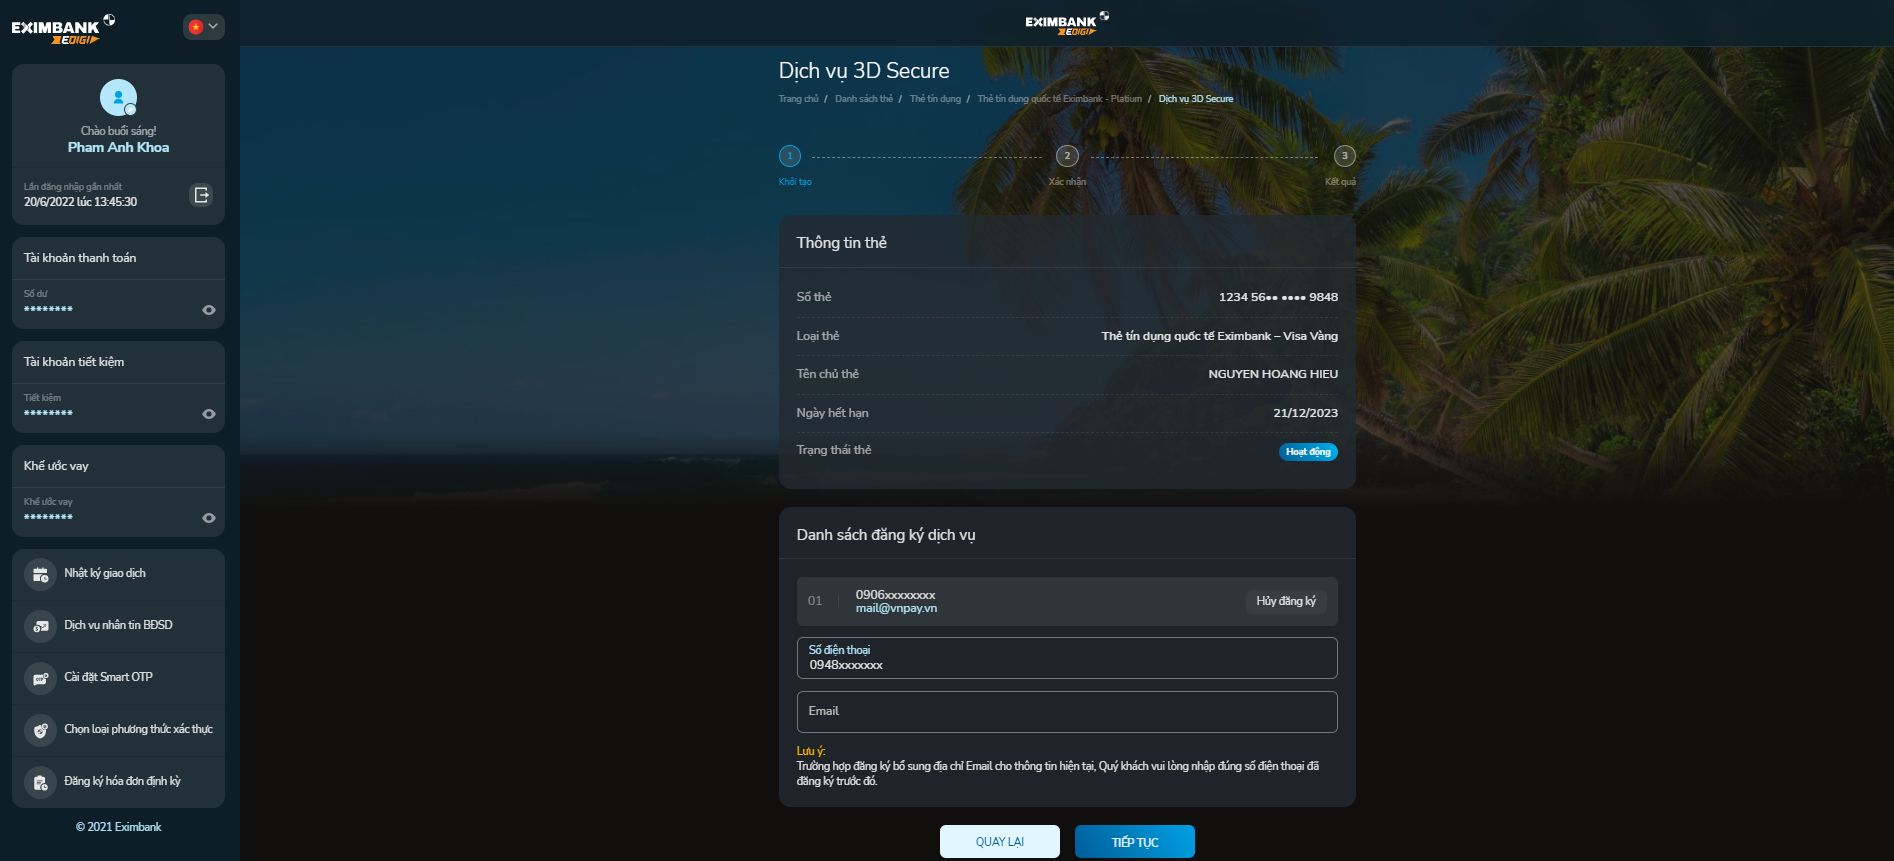Open Danh sách thẻ breadcrumb link
Viewport: 1894px width, 861px height.
[863, 99]
